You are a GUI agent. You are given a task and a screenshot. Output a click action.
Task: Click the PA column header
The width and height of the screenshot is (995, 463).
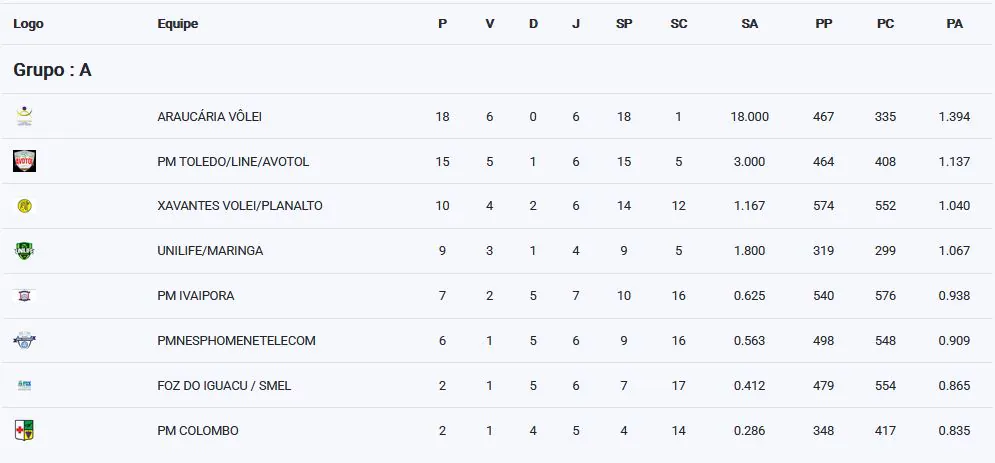[x=954, y=24]
